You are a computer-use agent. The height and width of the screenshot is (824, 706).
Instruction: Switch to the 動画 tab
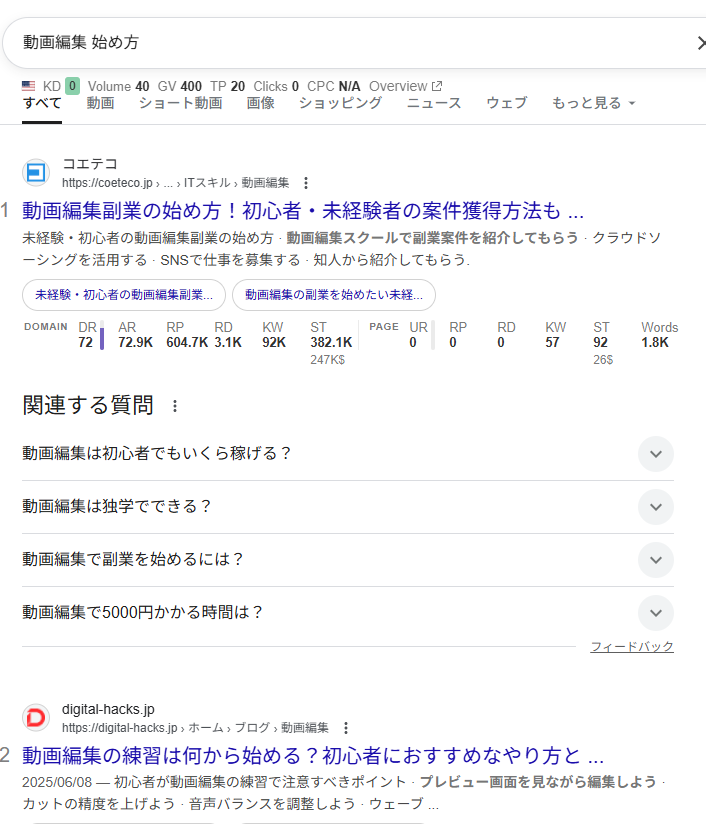click(100, 103)
